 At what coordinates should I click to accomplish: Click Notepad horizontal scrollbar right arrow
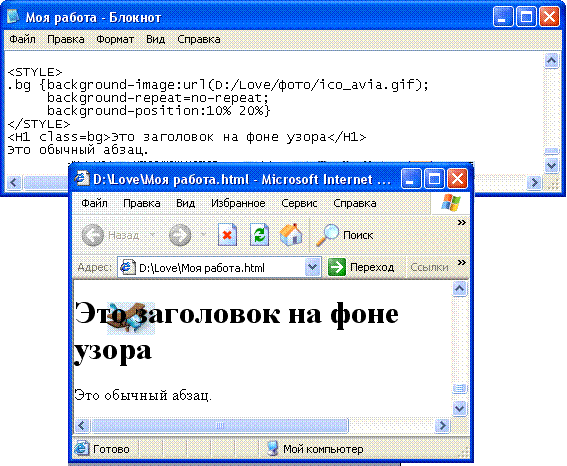point(534,182)
